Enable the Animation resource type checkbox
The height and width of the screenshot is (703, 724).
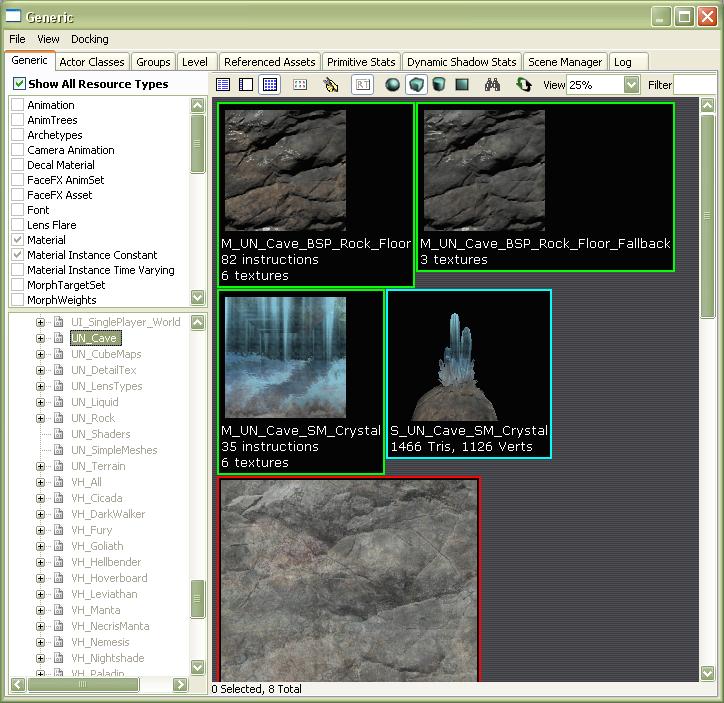click(18, 105)
